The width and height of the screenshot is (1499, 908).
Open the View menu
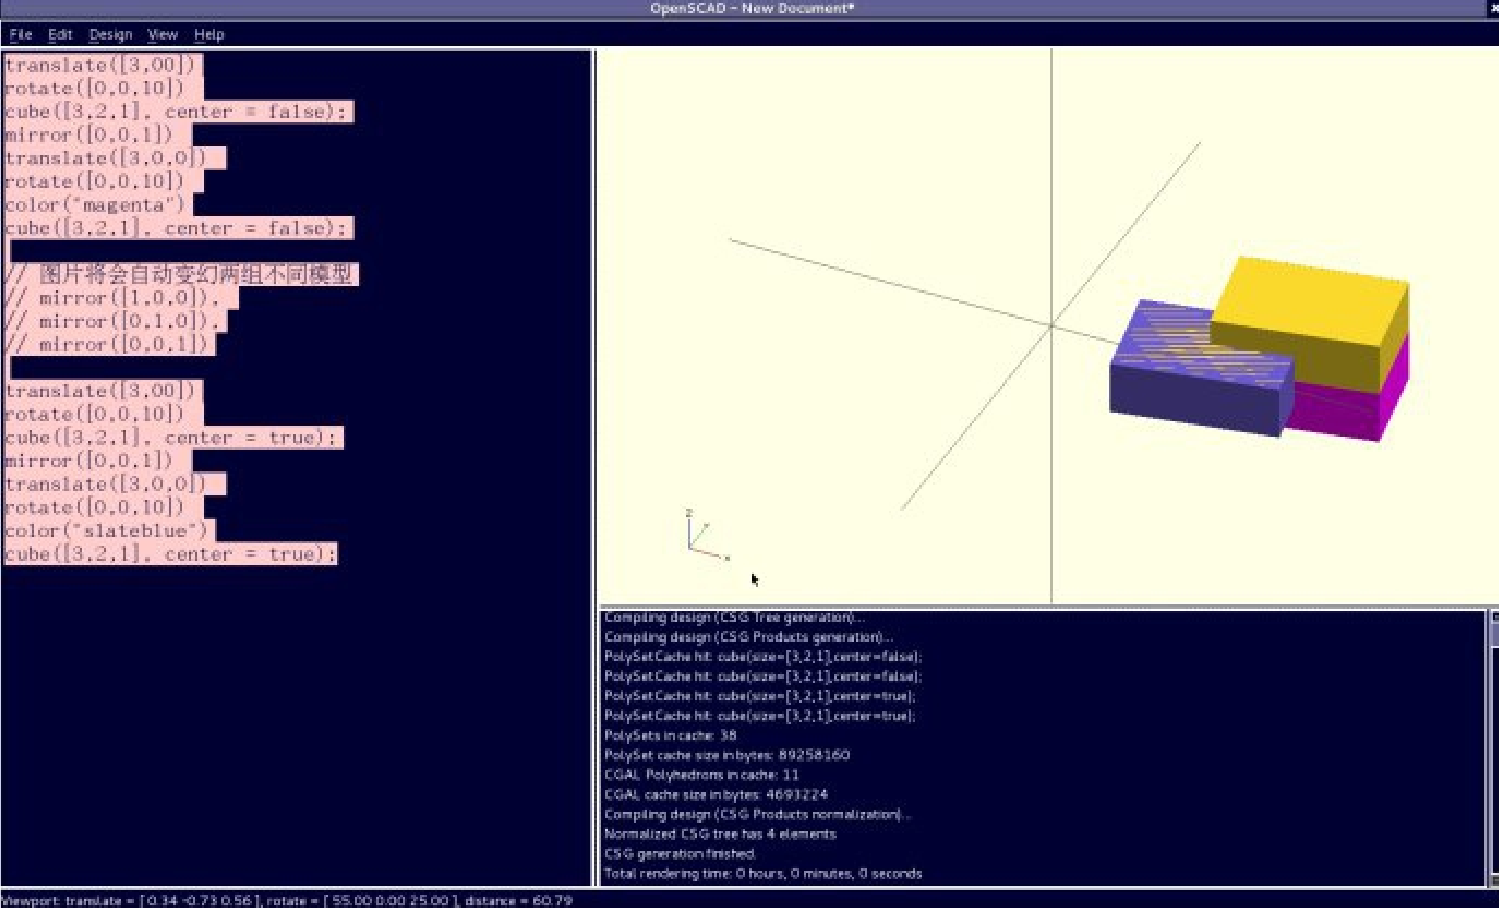[x=162, y=35]
